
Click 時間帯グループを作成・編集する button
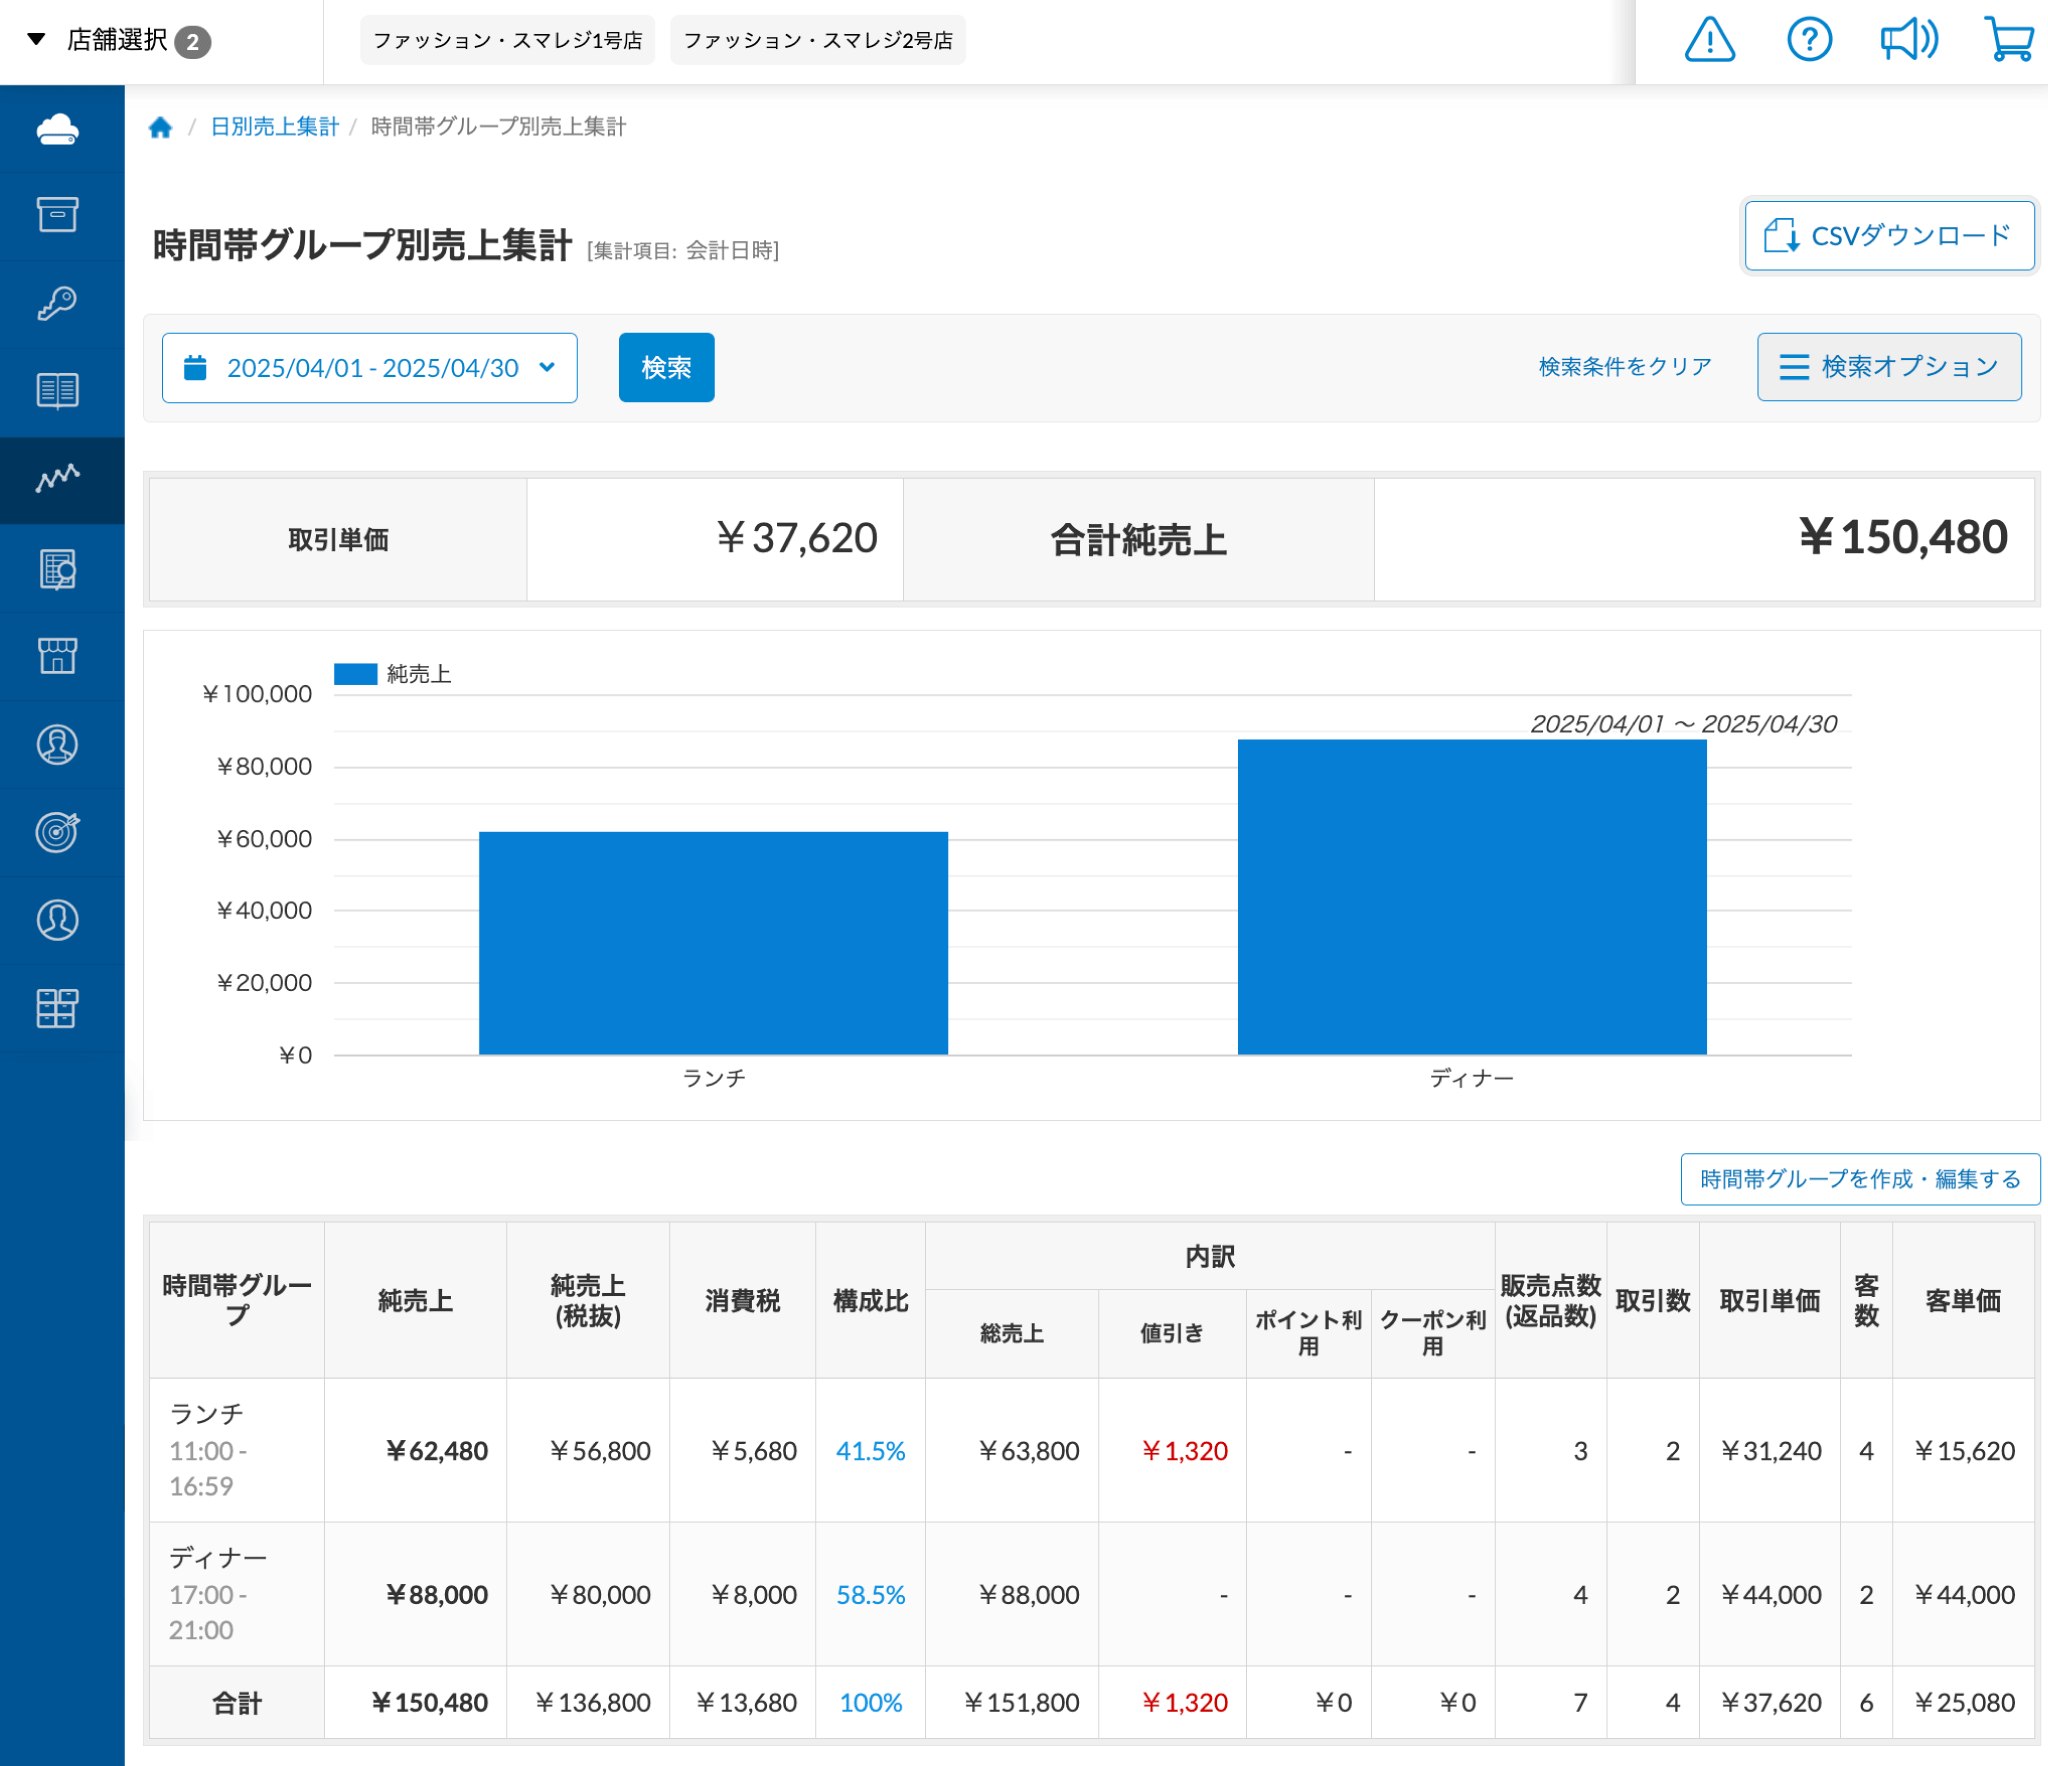[1860, 1179]
